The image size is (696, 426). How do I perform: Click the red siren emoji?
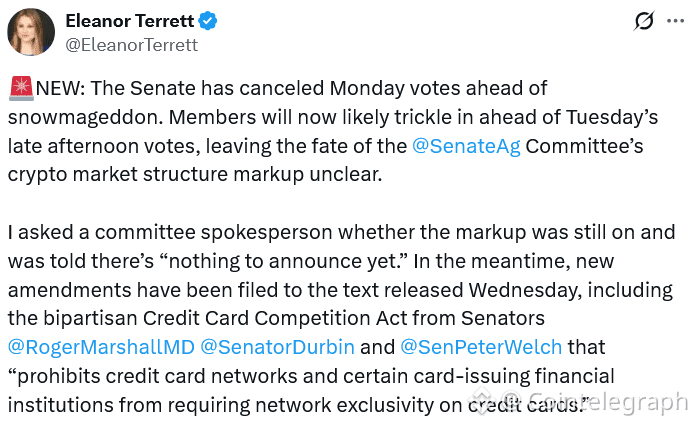22,89
